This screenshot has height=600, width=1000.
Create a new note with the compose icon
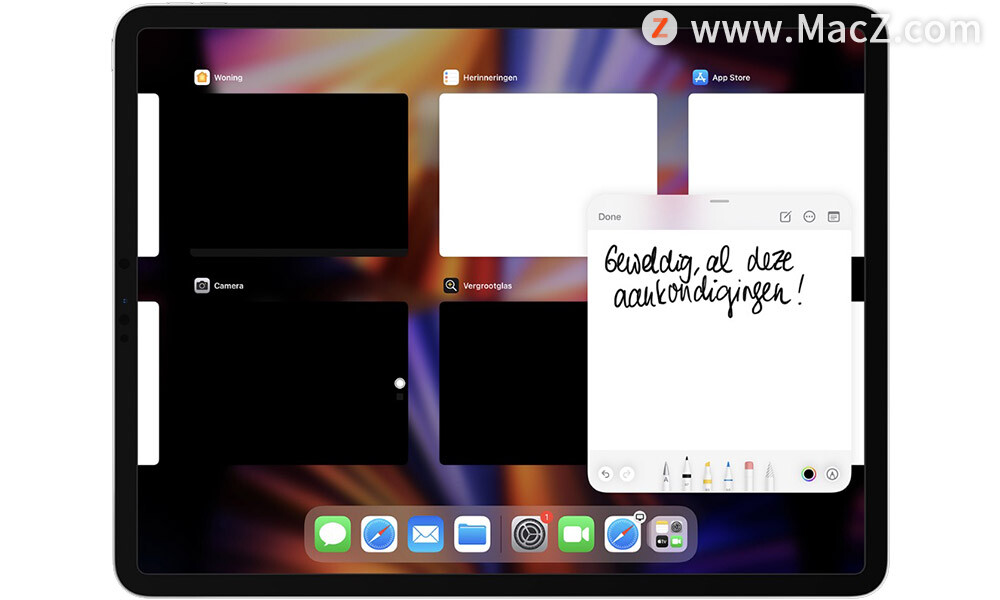[x=785, y=217]
